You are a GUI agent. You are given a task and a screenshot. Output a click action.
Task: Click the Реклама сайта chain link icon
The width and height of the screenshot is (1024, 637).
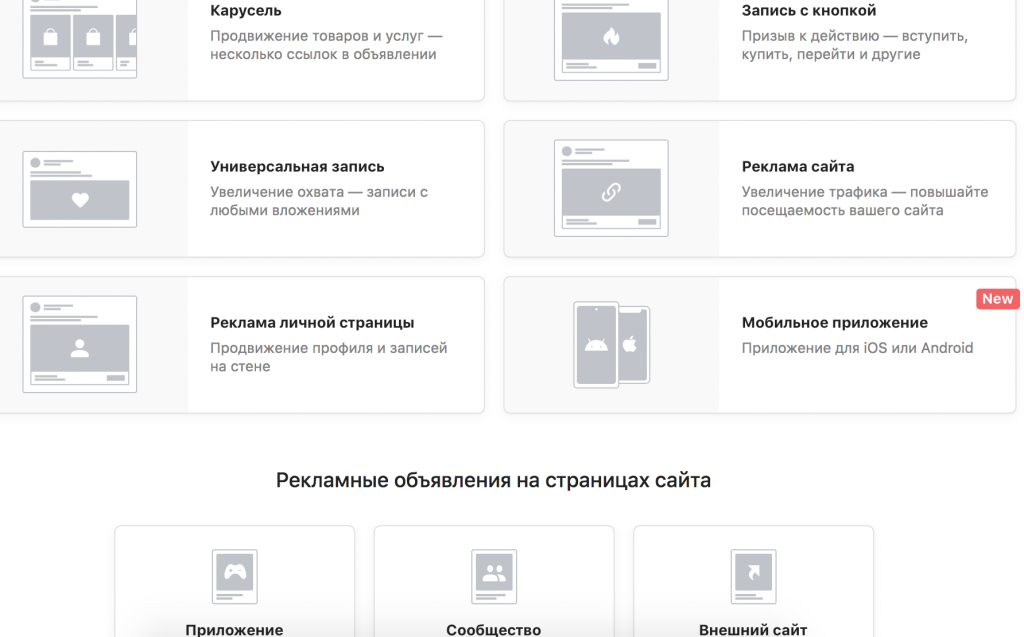[x=611, y=192]
